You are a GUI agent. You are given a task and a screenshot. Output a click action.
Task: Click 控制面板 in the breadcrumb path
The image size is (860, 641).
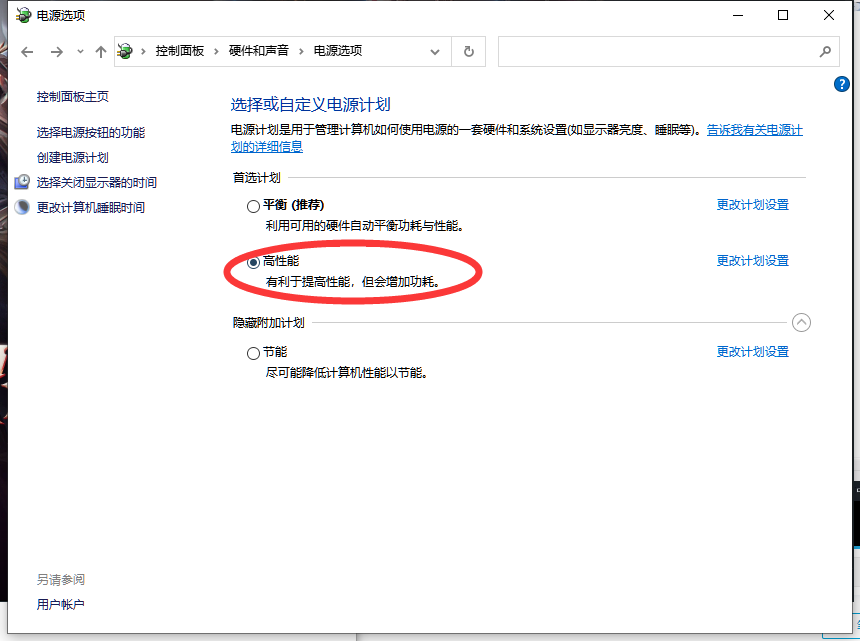(179, 51)
